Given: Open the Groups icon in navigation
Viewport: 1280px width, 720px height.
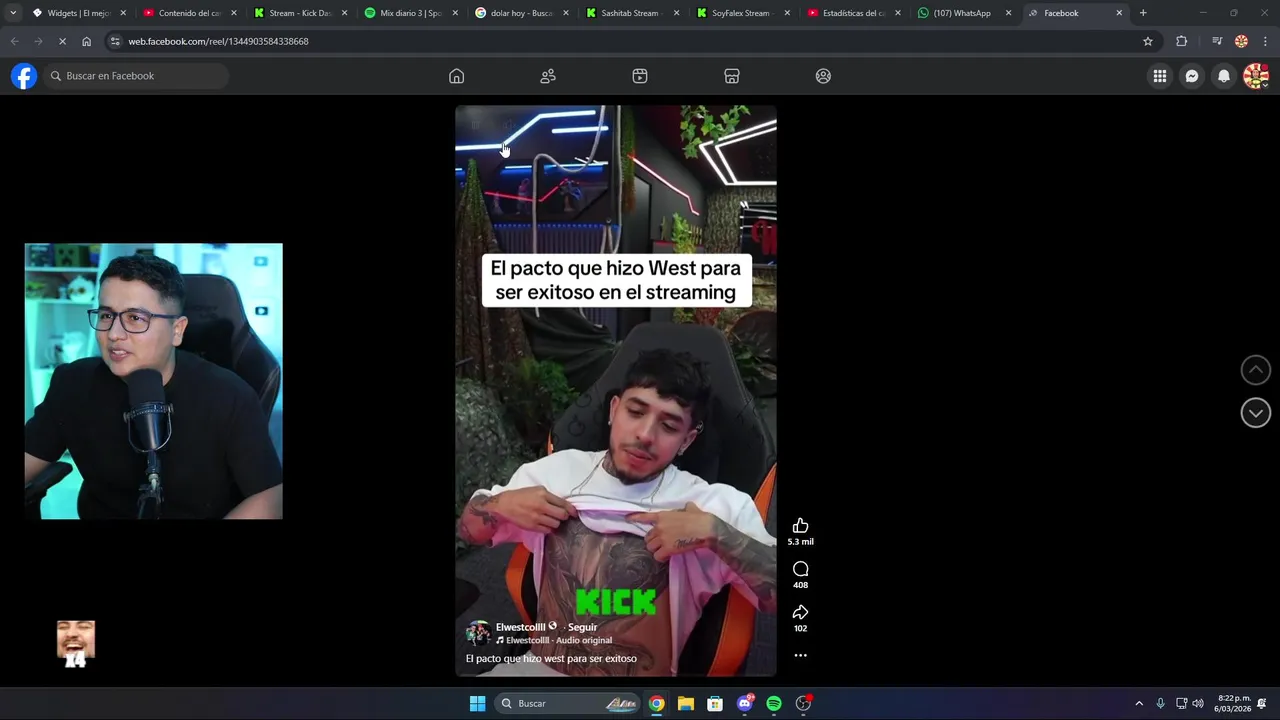Looking at the screenshot, I should pyautogui.click(x=823, y=76).
